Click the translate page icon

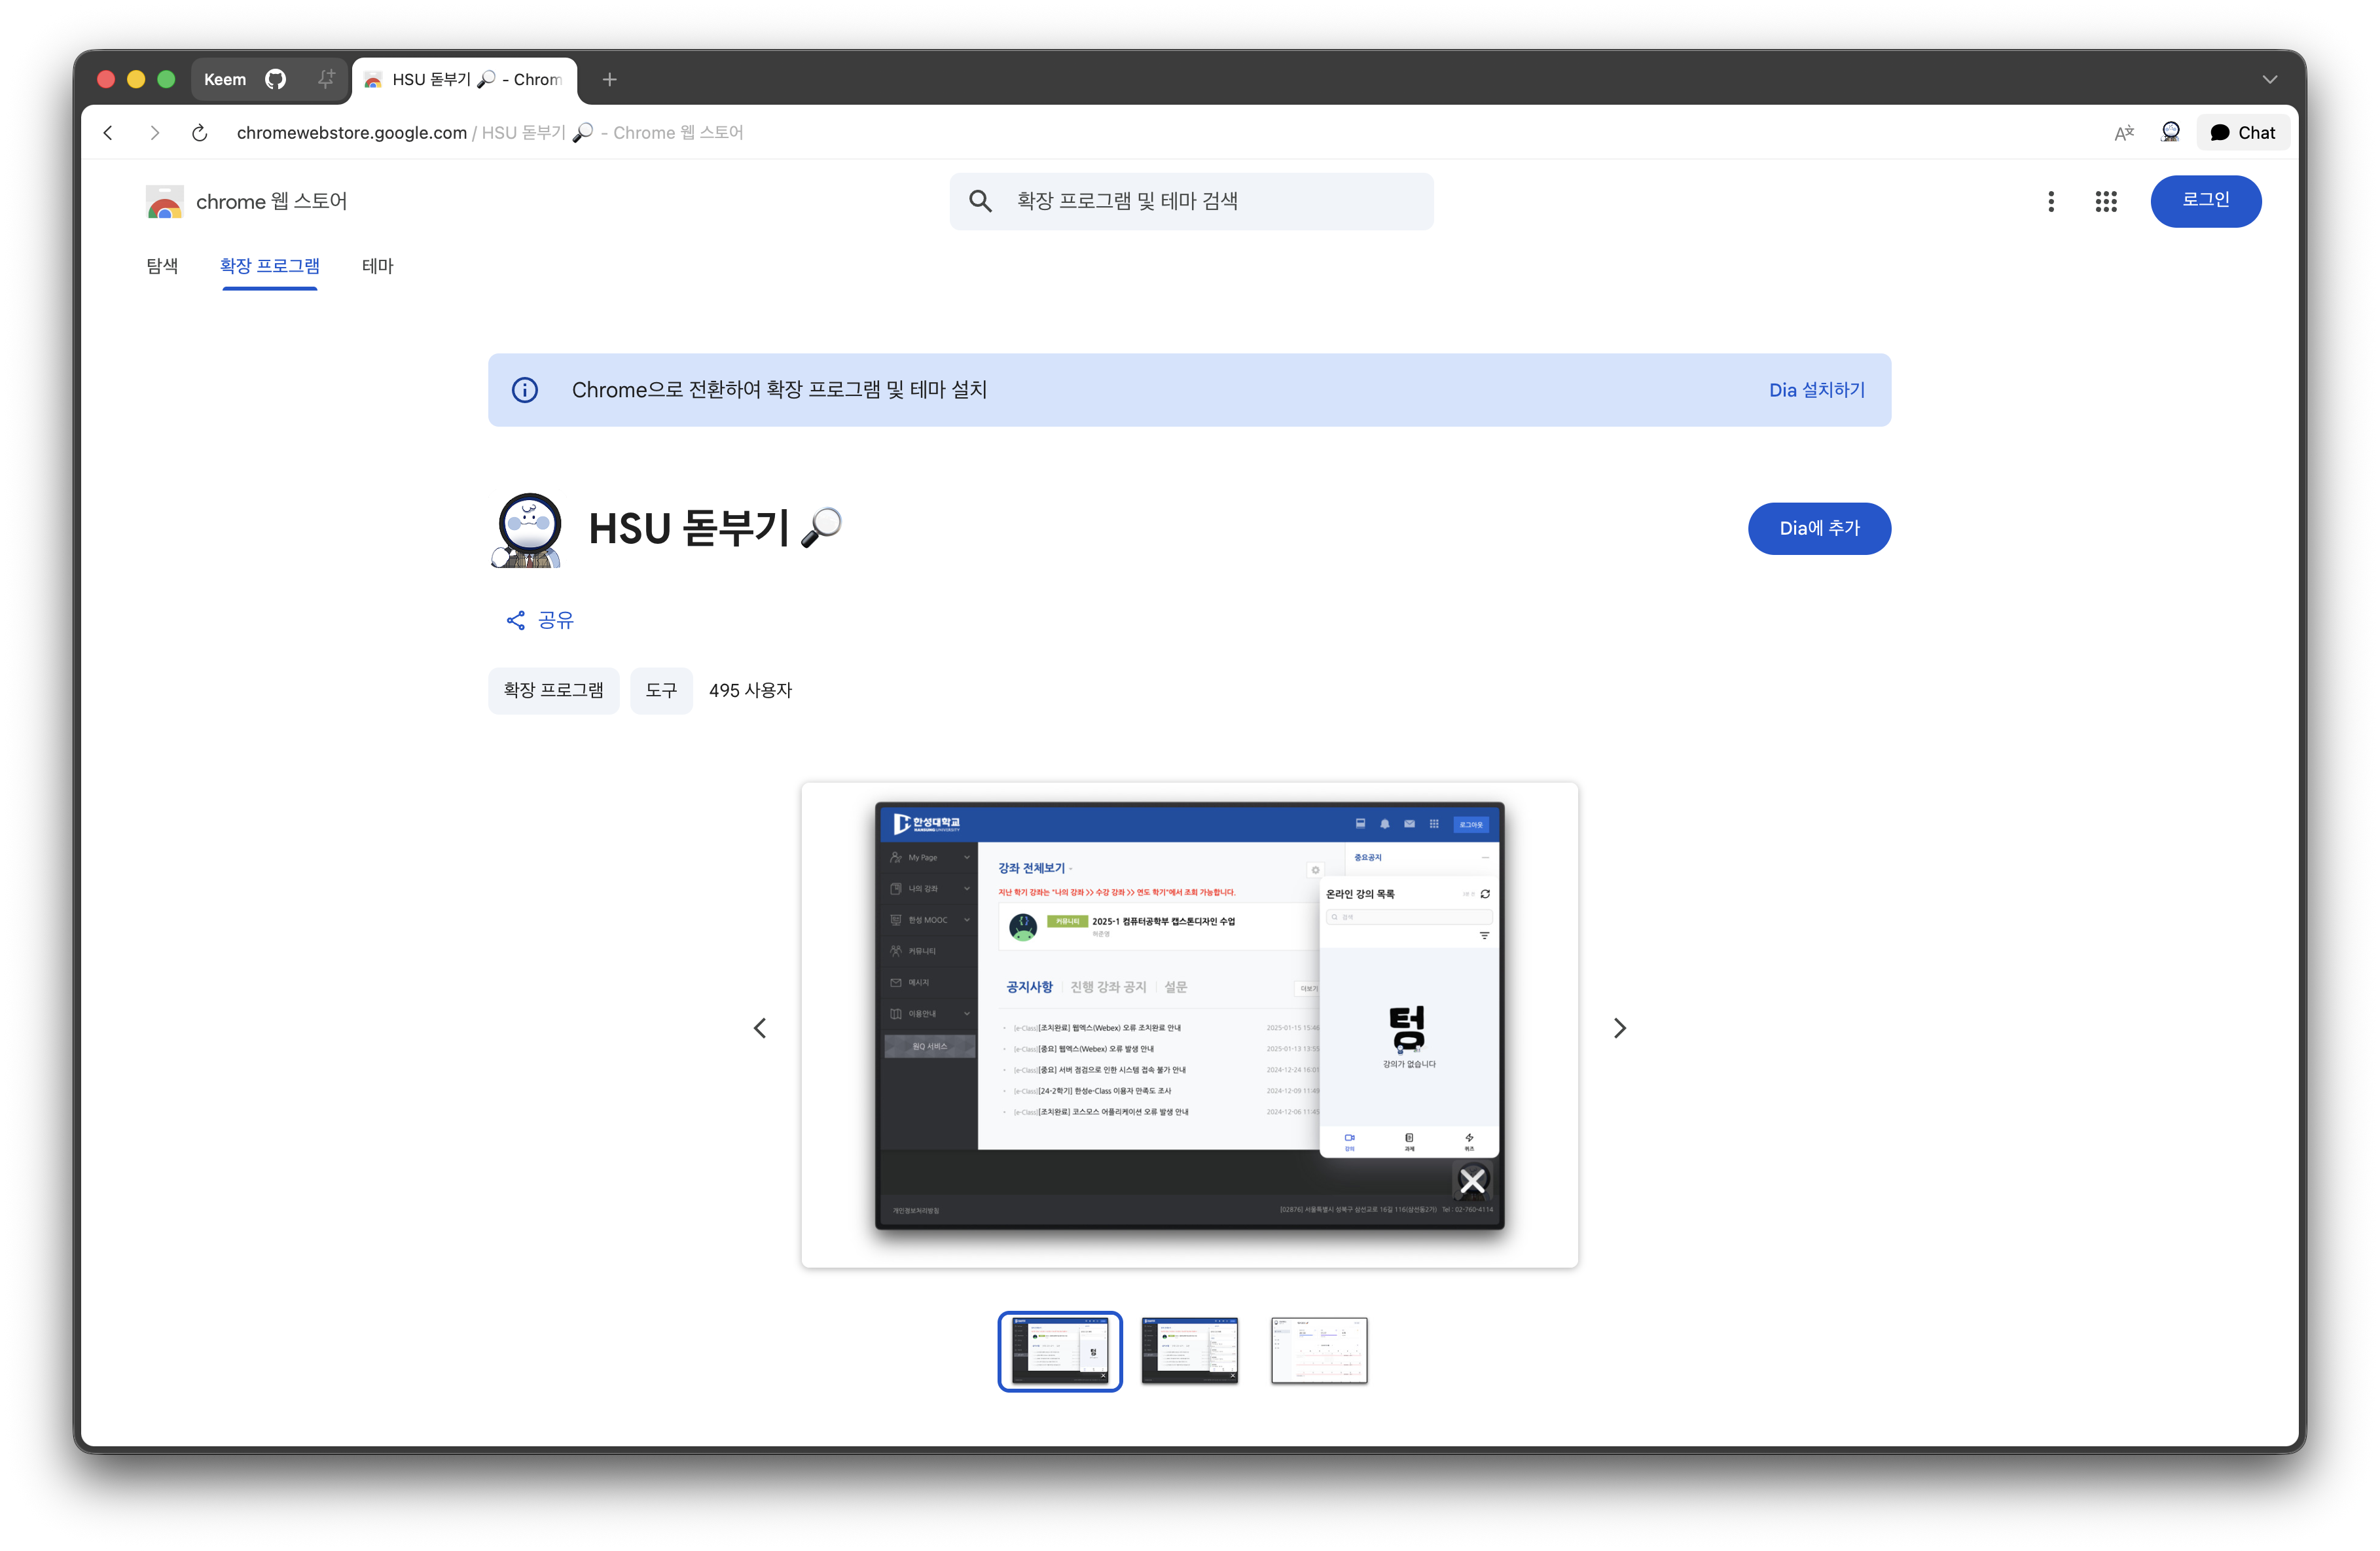click(2124, 133)
